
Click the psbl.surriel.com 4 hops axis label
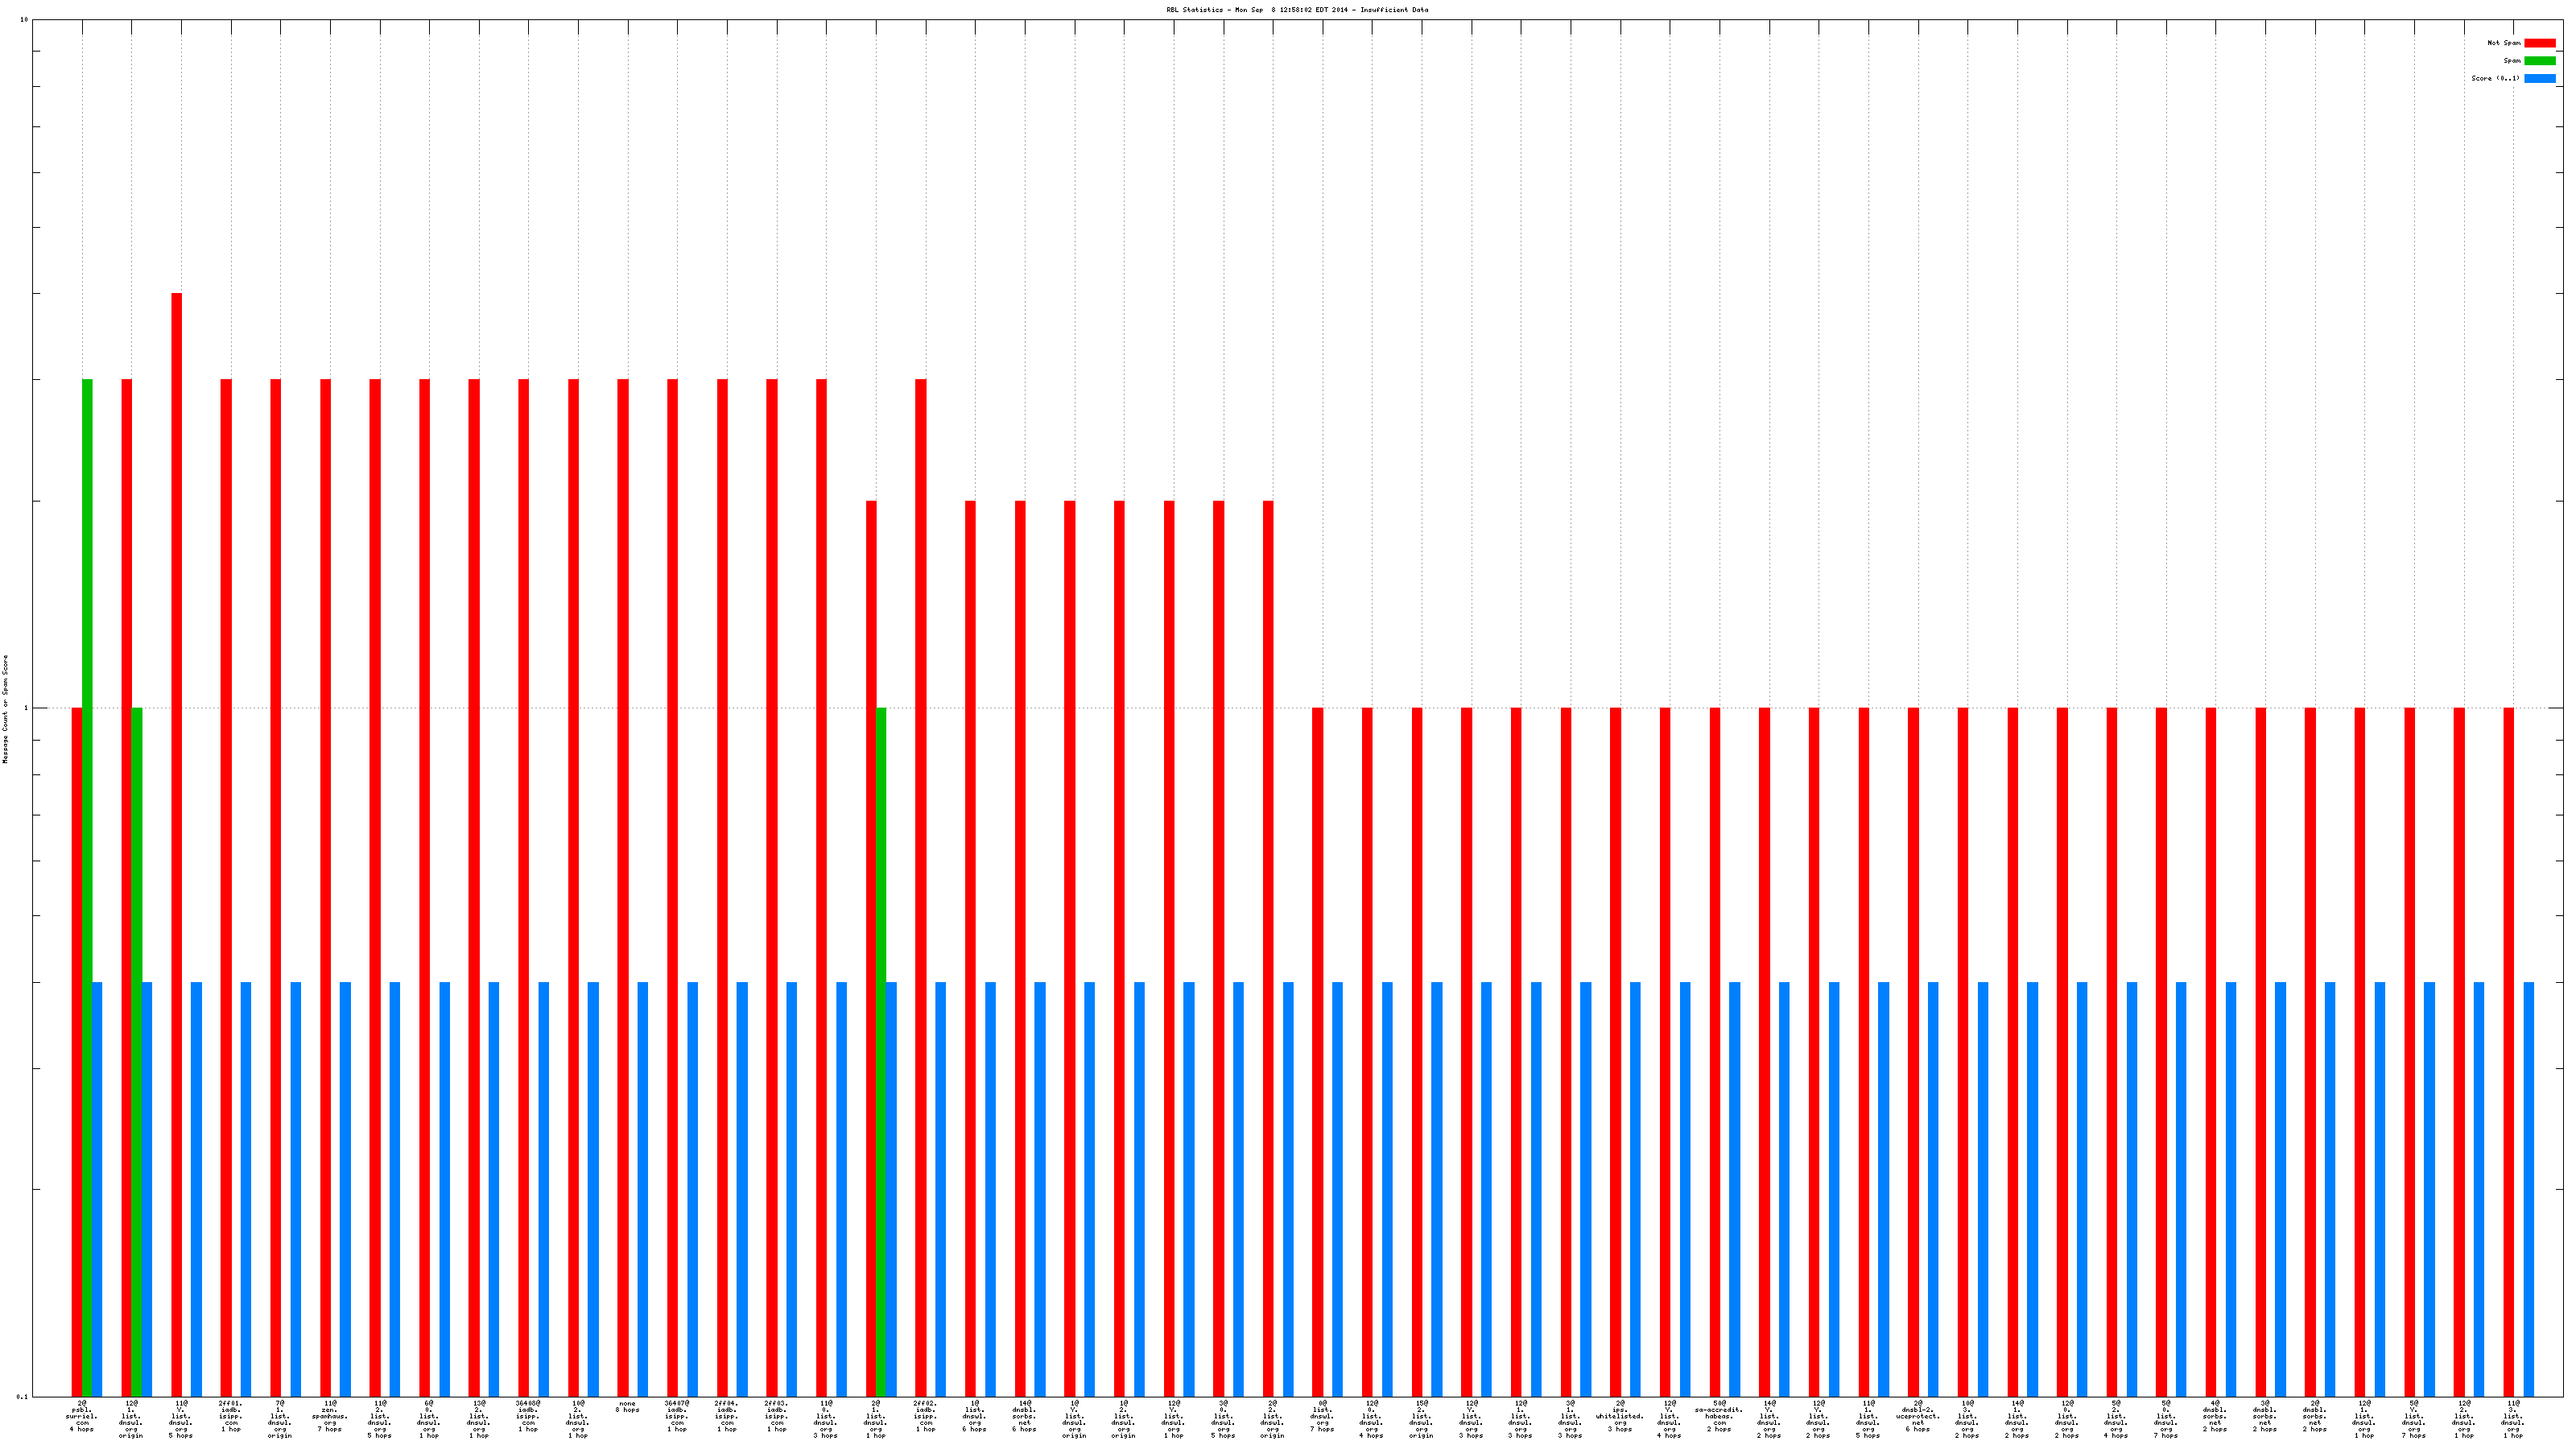click(x=81, y=1417)
